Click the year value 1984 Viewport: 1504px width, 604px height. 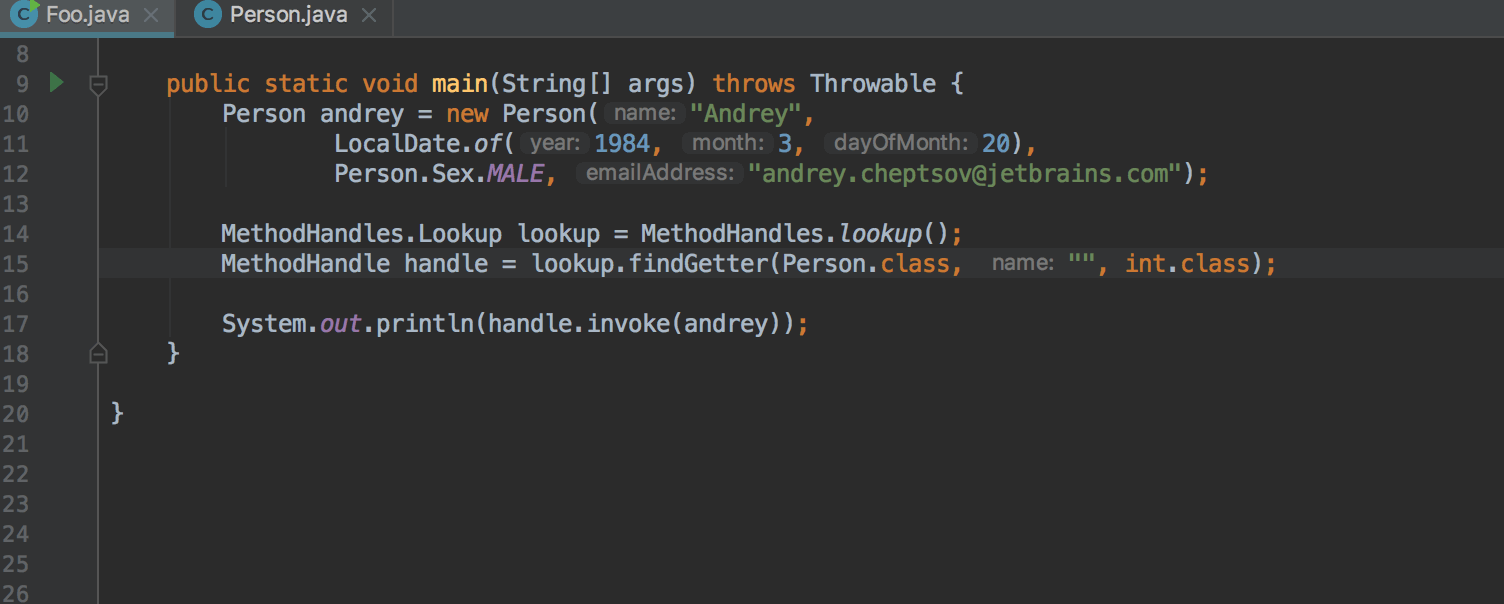[622, 143]
